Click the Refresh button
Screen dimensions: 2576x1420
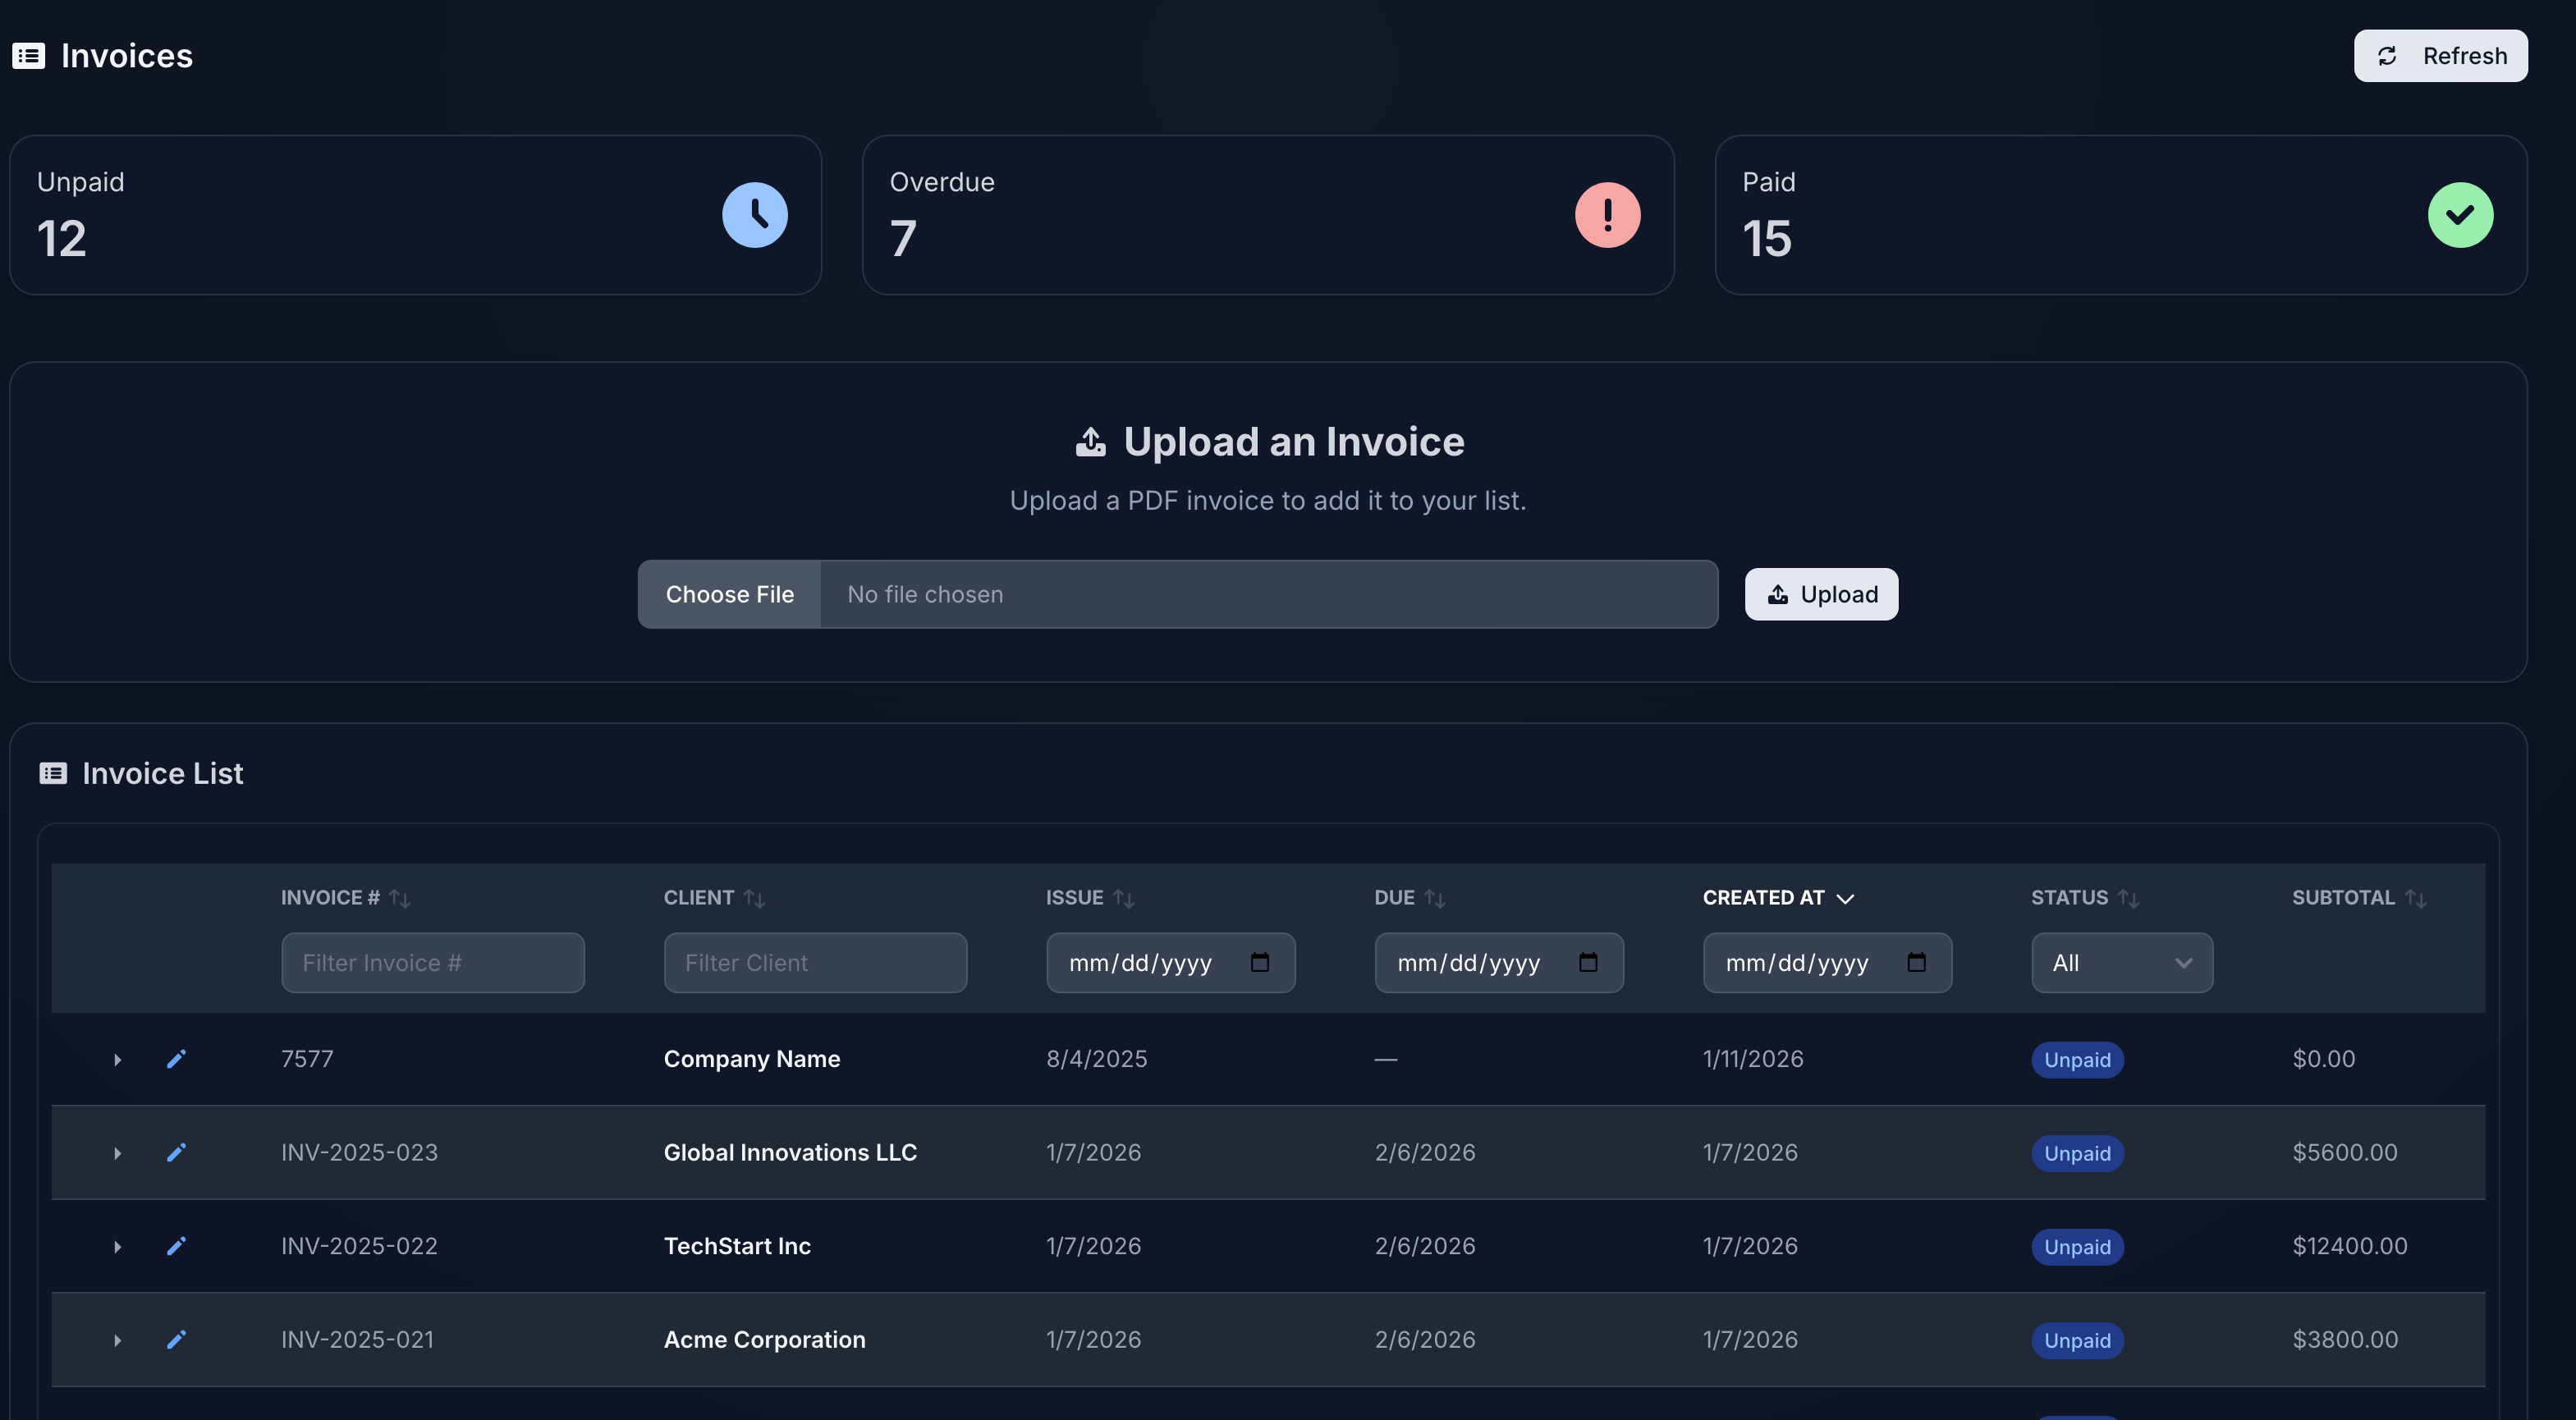click(x=2440, y=55)
